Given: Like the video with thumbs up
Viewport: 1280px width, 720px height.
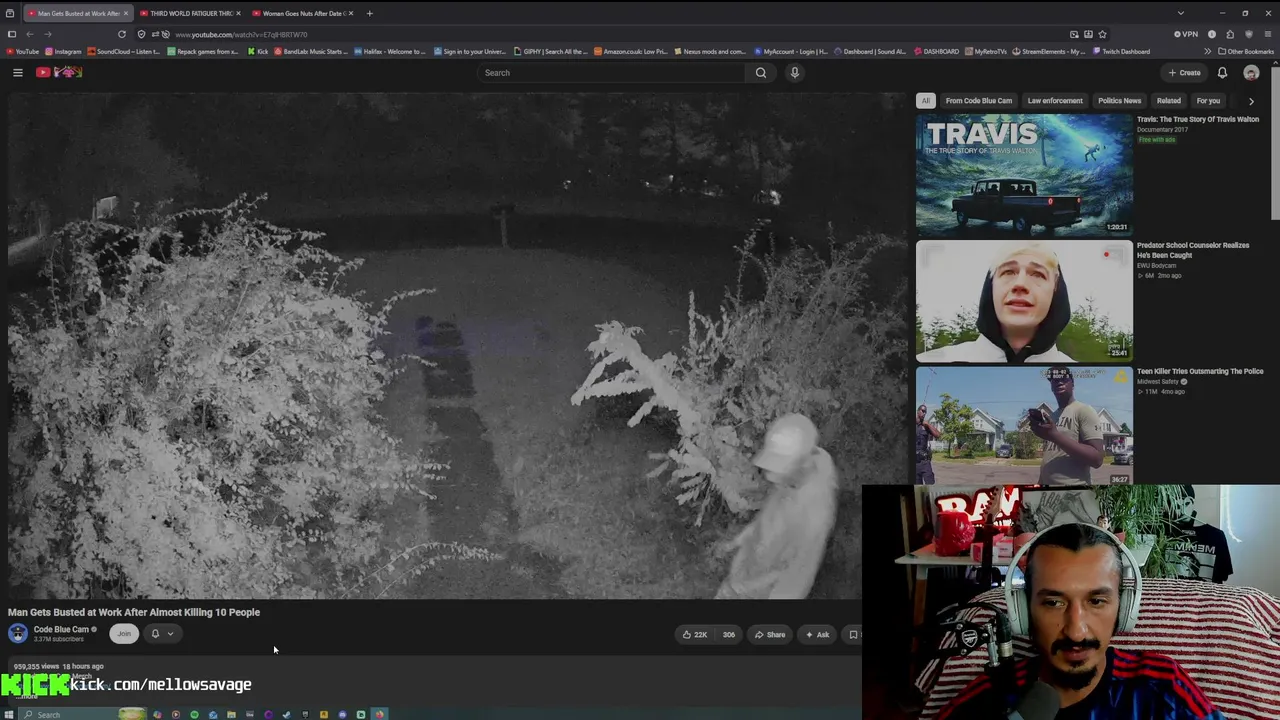Looking at the screenshot, I should (695, 634).
